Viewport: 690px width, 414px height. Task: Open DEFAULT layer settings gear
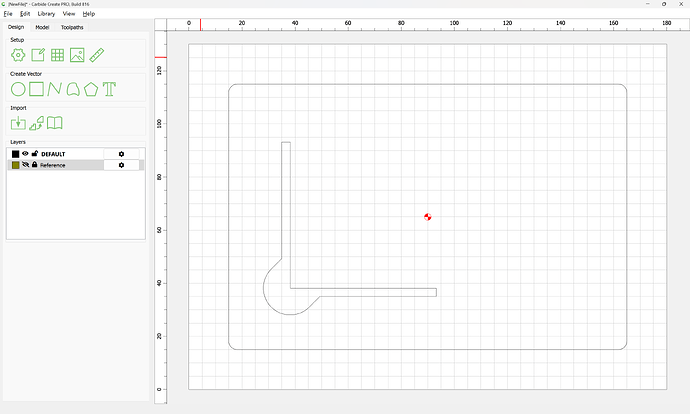(x=121, y=154)
